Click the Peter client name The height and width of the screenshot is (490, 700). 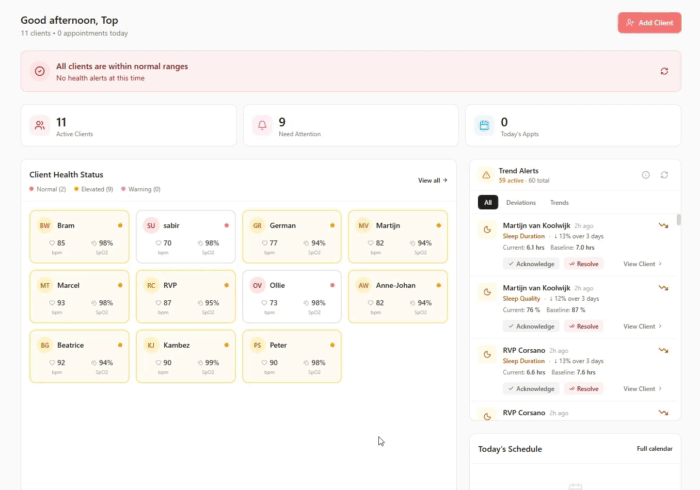(278, 345)
